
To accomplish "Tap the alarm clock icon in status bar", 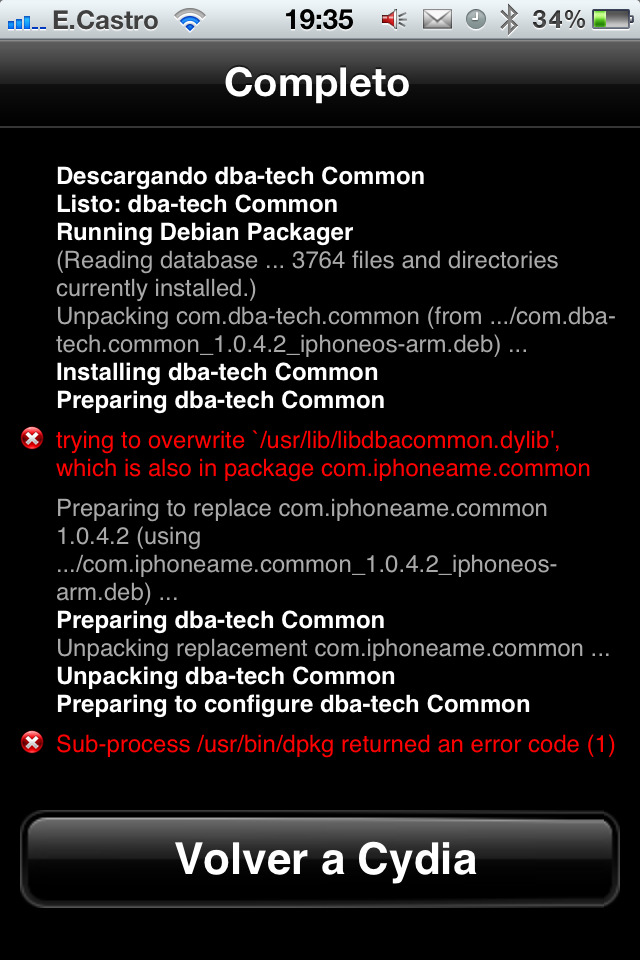I will [x=476, y=20].
